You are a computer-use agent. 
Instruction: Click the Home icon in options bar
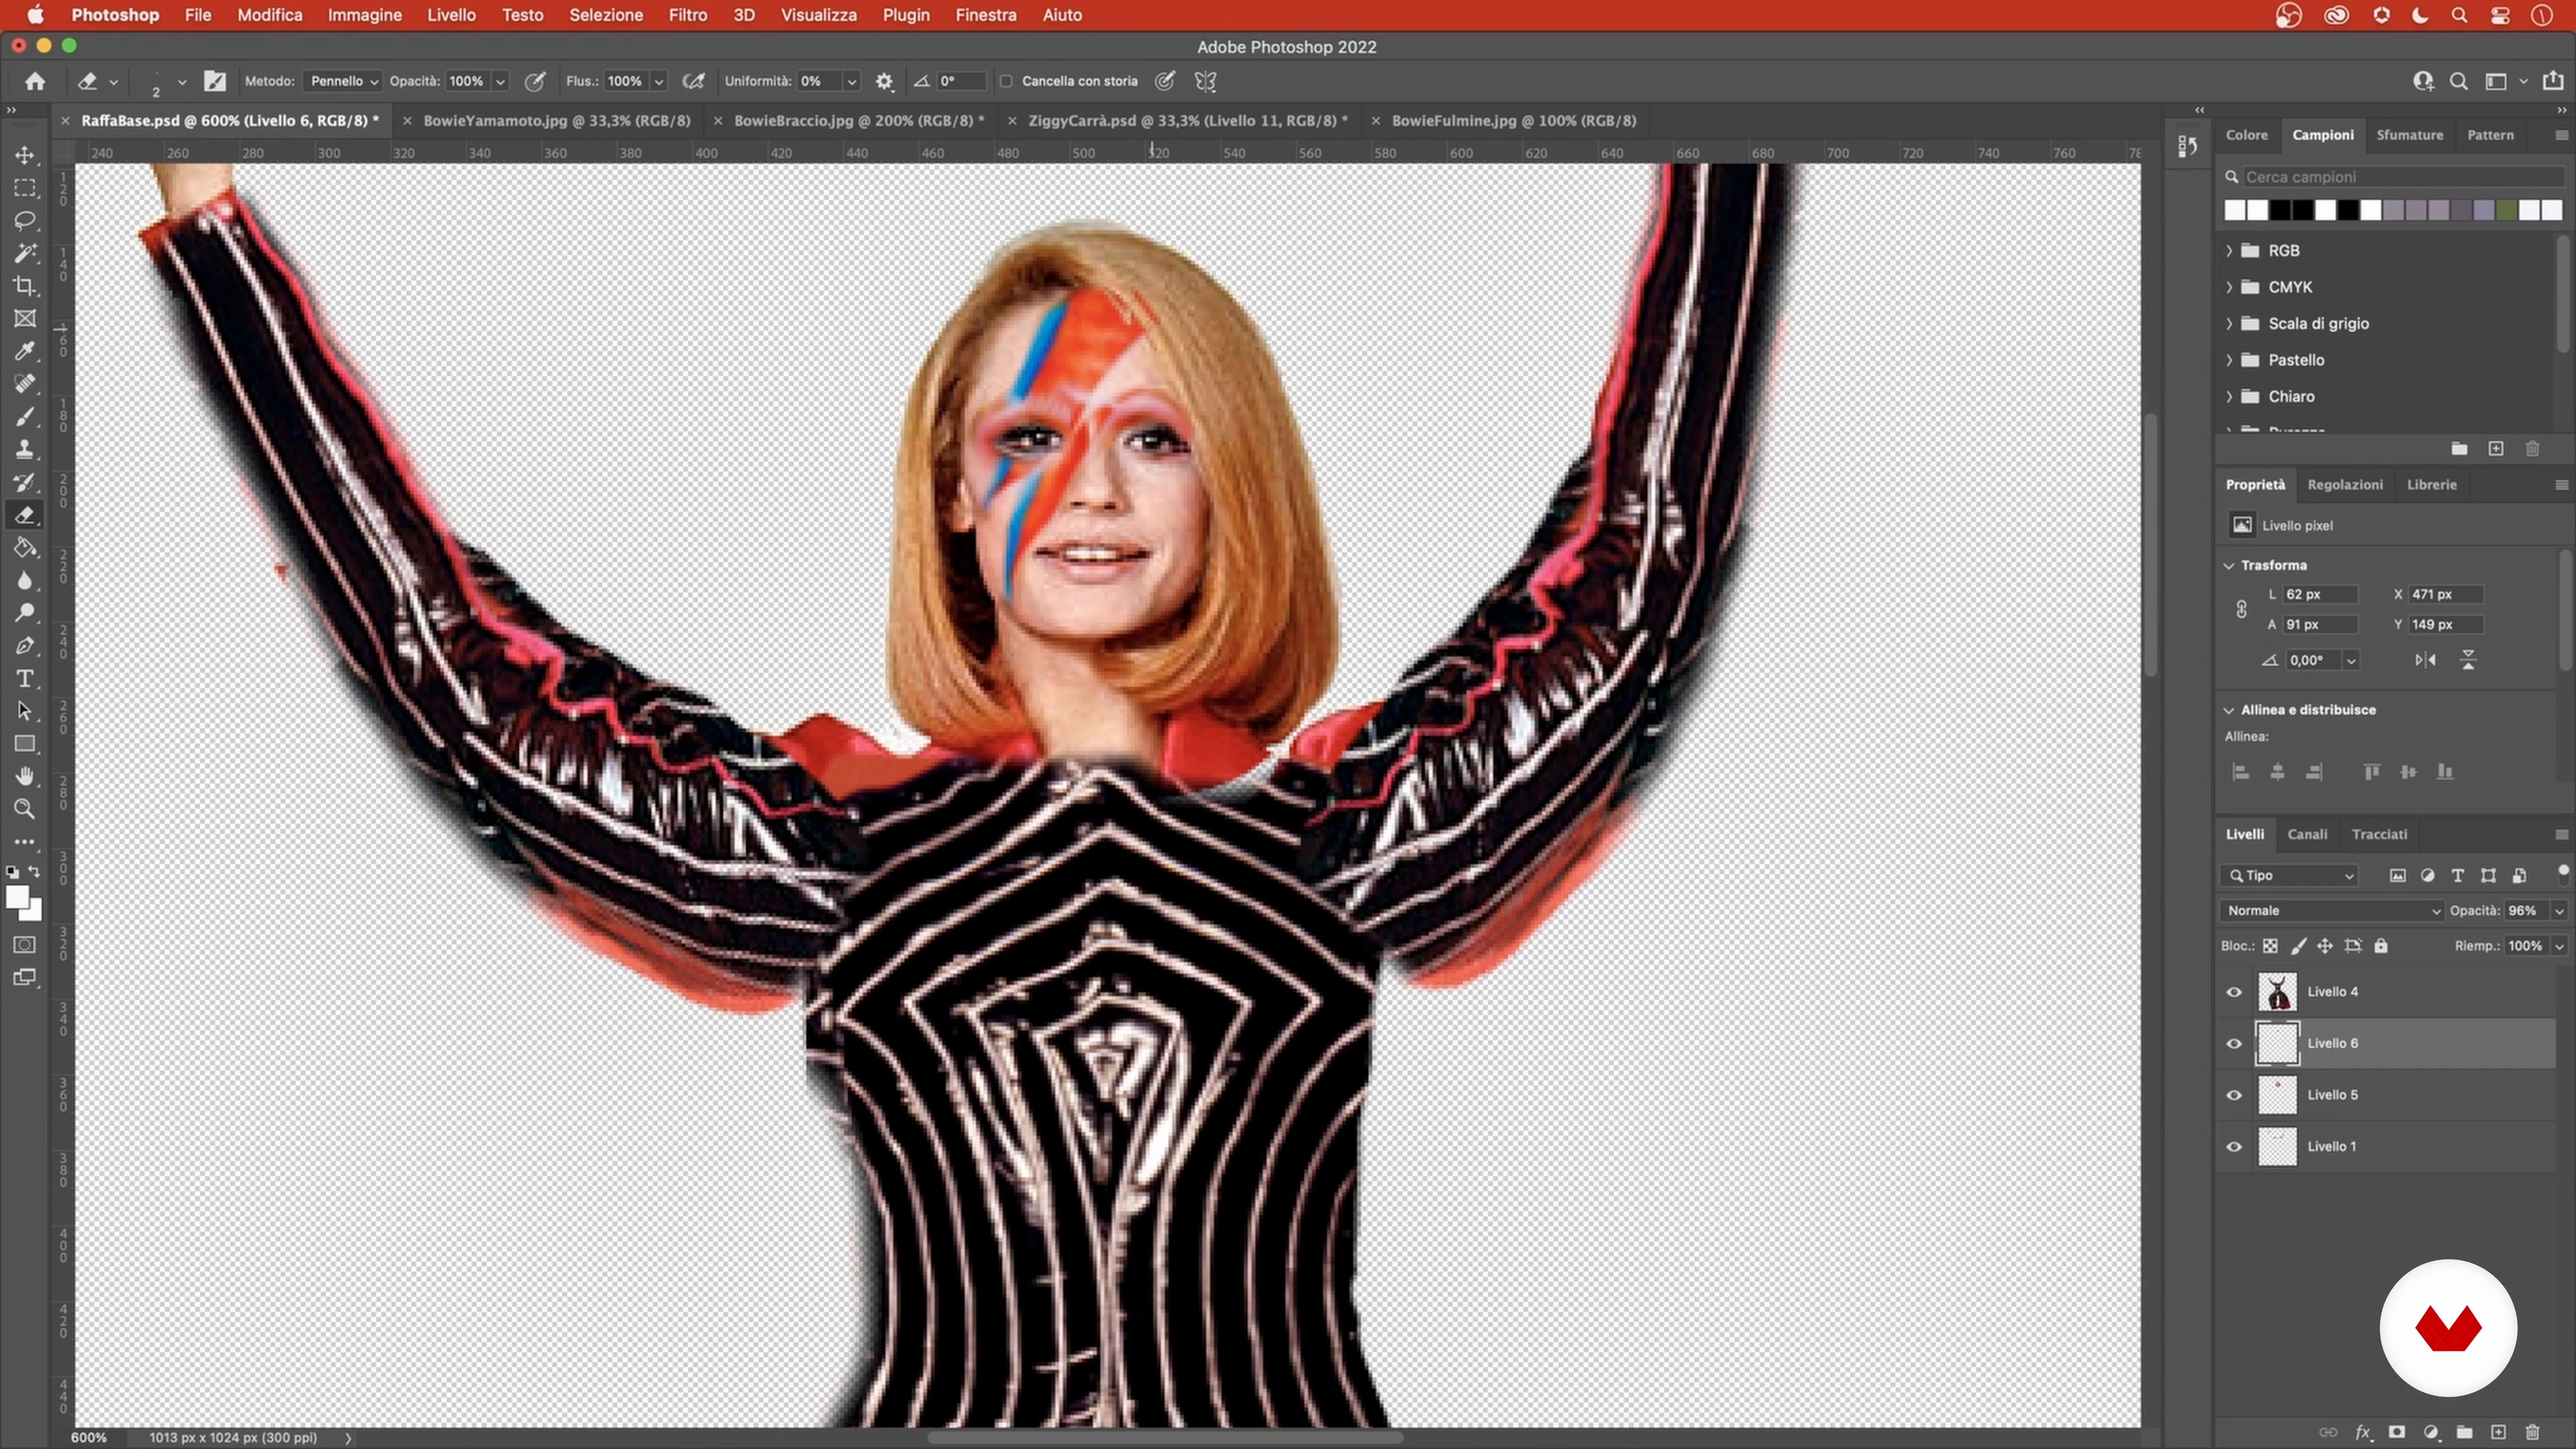[x=35, y=81]
